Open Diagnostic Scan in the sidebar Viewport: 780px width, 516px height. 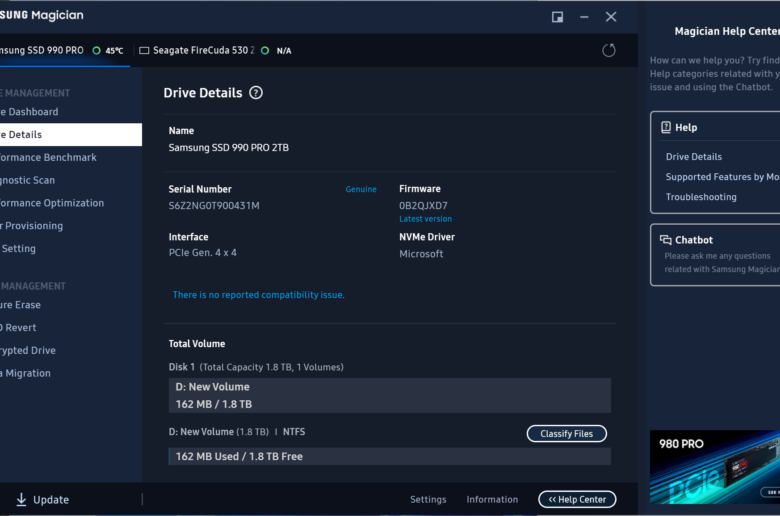[x=71, y=180]
